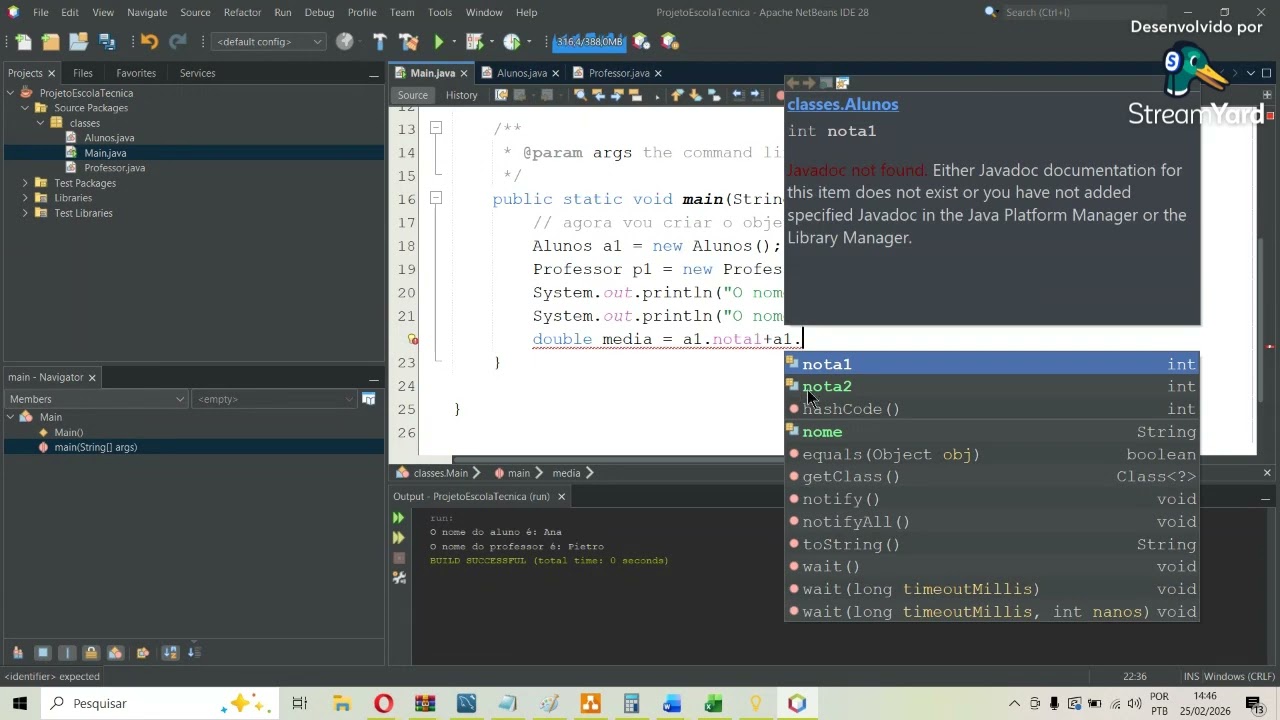Viewport: 1280px width, 720px height.
Task: Toggle Show Inner Classes filter in Navigator
Action: 115,653
